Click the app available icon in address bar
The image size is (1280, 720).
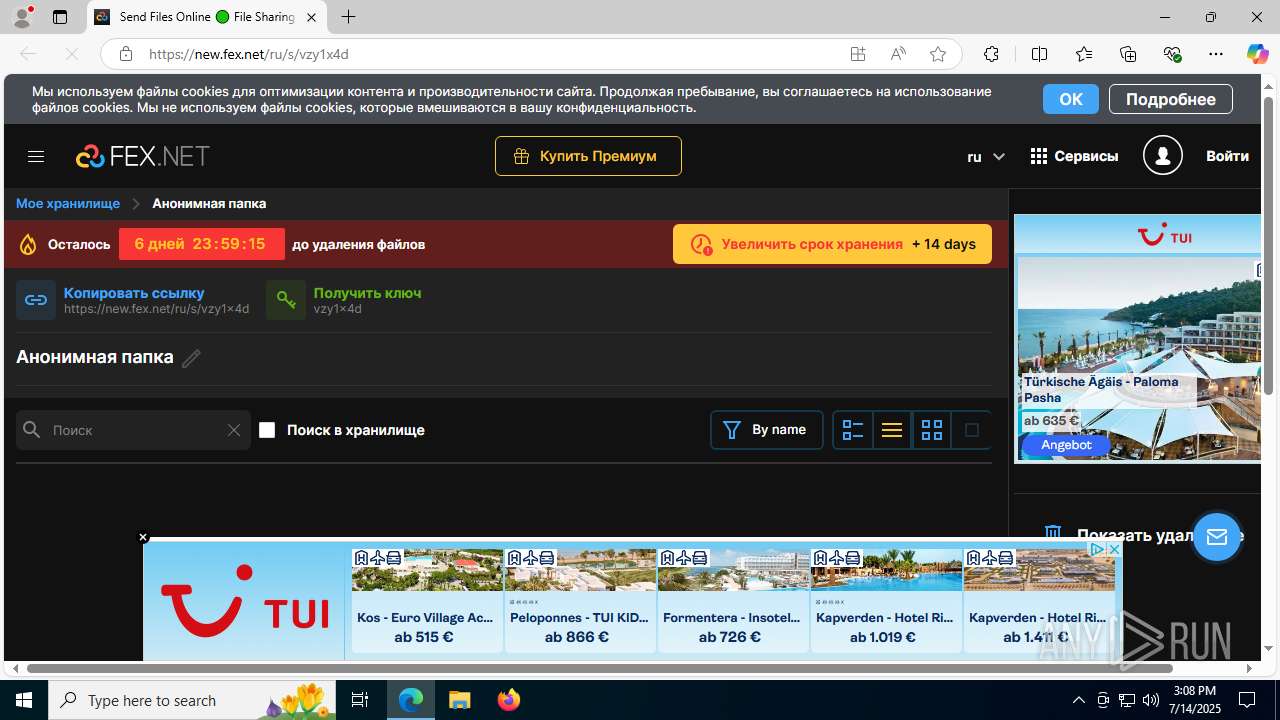[858, 54]
